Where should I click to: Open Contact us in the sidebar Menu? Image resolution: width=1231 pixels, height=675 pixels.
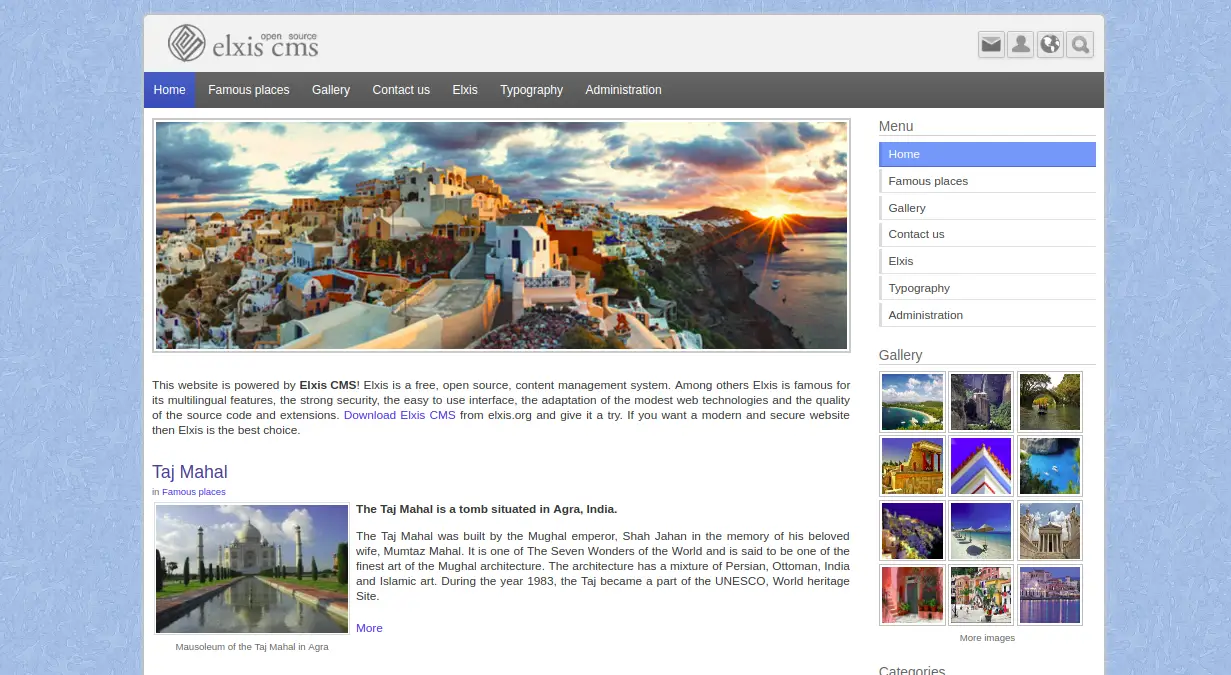point(987,234)
